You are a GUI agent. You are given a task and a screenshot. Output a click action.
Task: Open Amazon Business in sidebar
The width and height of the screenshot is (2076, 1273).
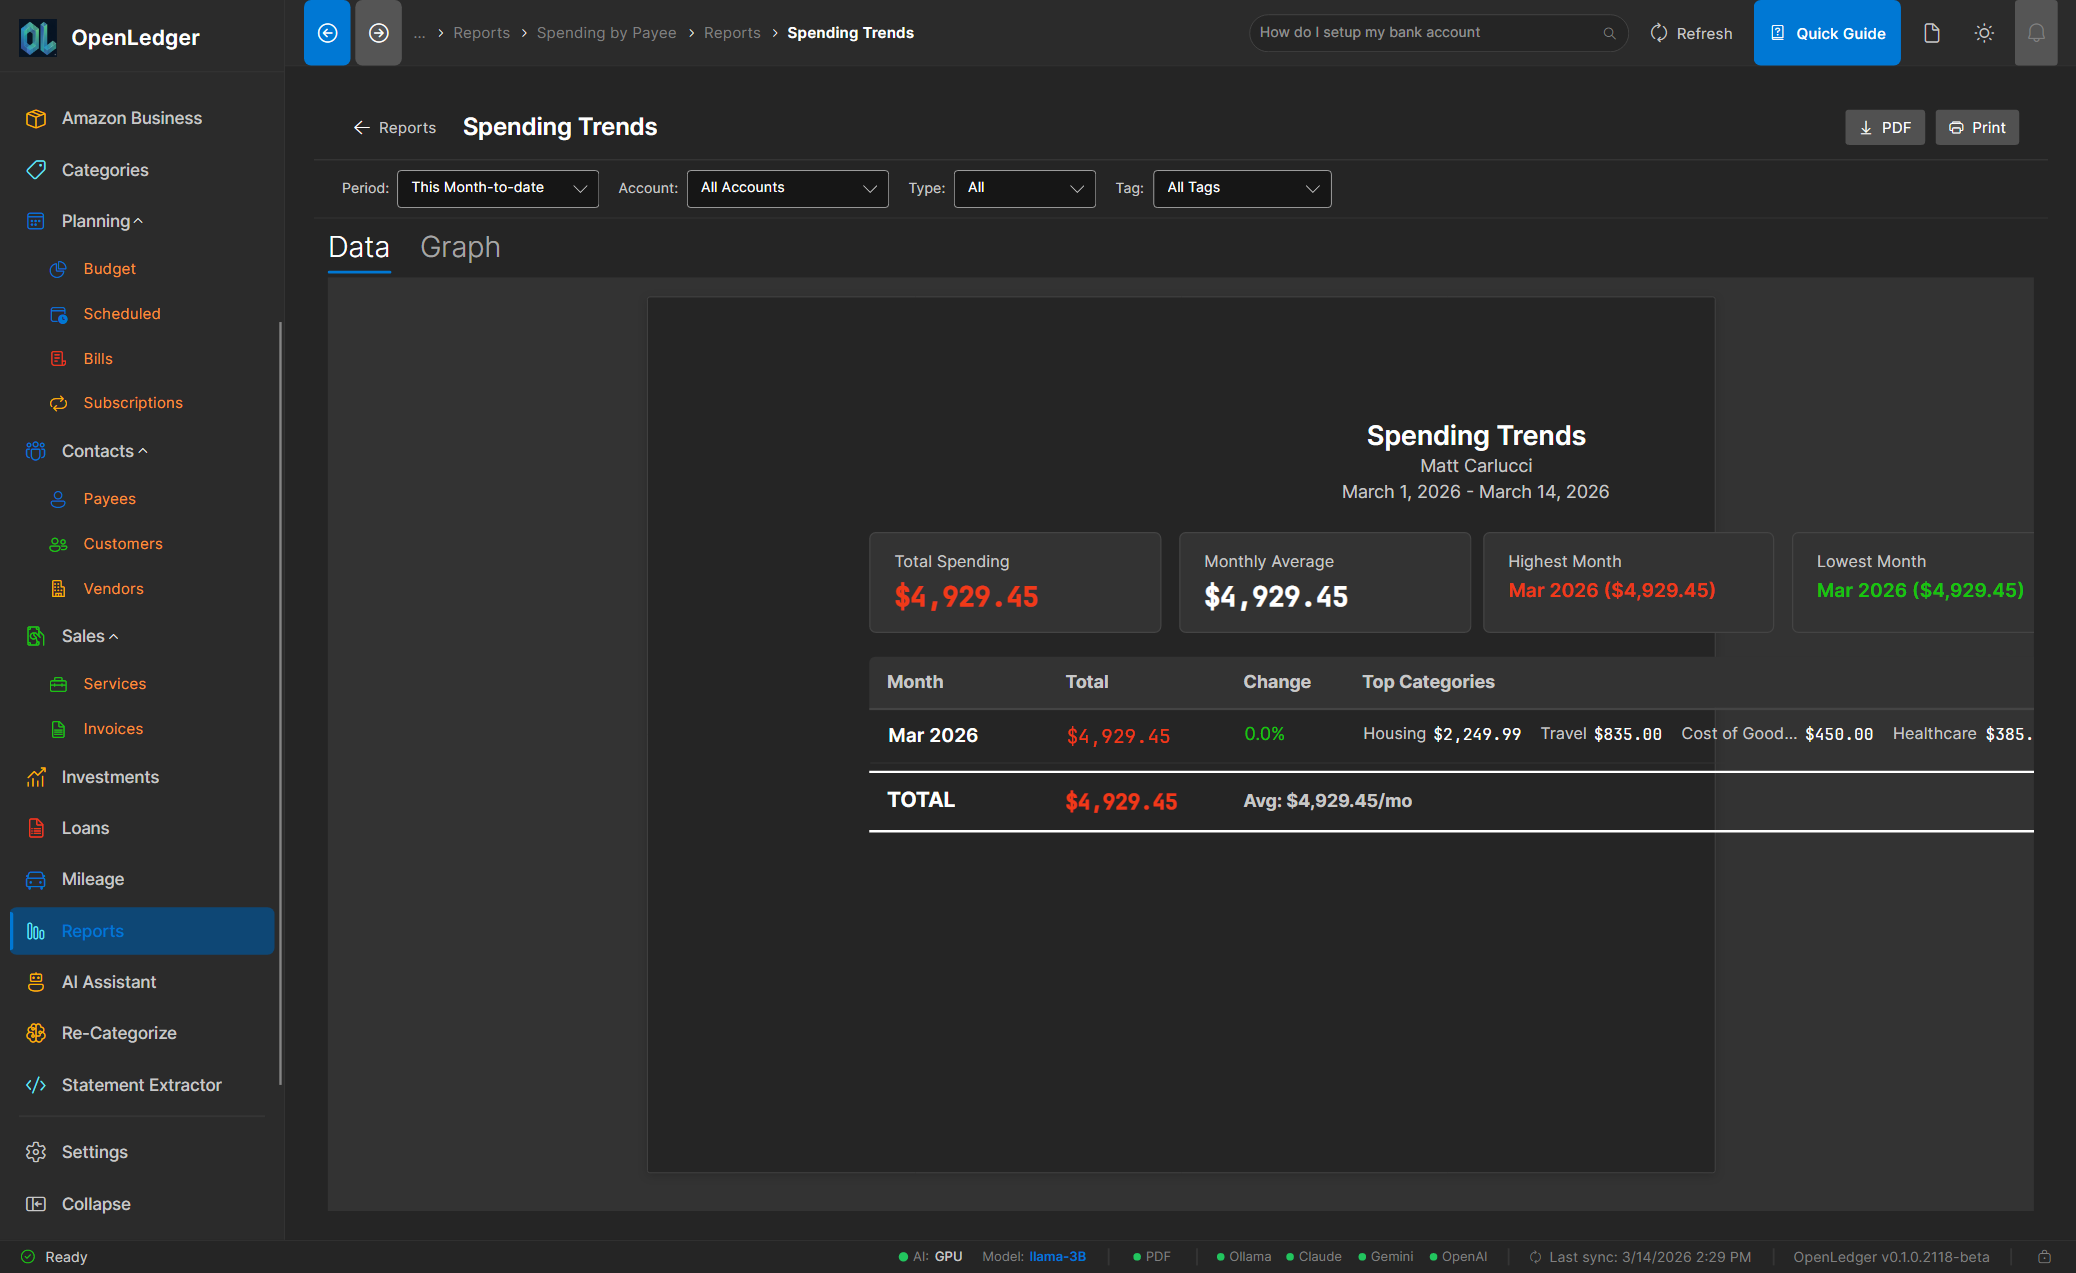coord(131,118)
